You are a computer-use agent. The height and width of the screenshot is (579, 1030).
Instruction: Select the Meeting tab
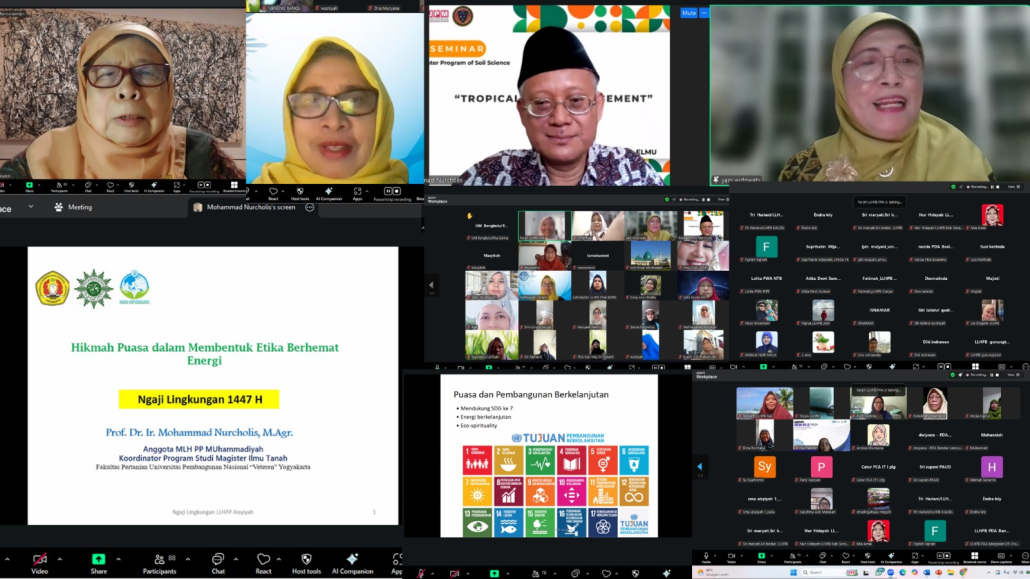pos(73,207)
